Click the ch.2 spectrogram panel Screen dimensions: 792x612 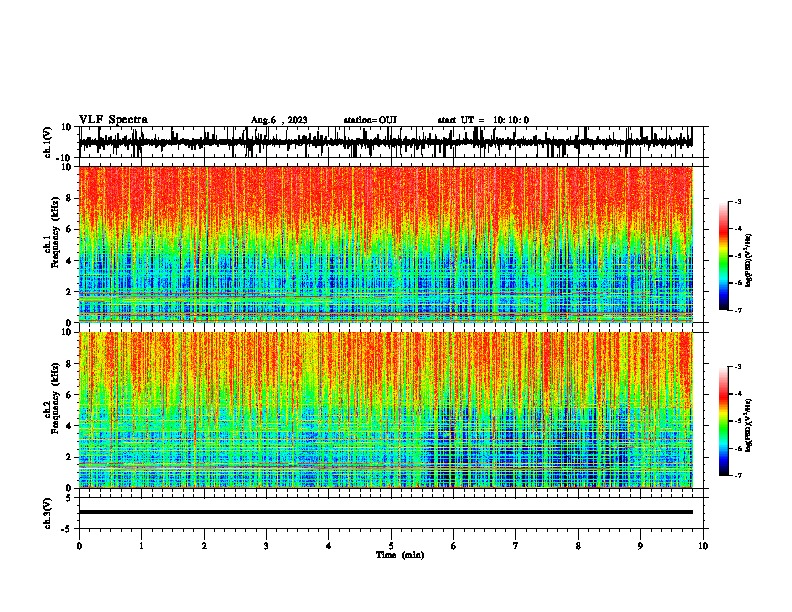386,410
